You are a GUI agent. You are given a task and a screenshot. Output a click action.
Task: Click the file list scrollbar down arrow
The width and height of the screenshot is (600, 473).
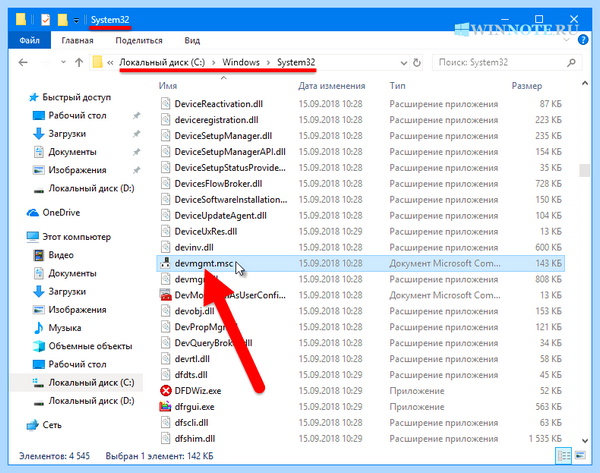585,441
